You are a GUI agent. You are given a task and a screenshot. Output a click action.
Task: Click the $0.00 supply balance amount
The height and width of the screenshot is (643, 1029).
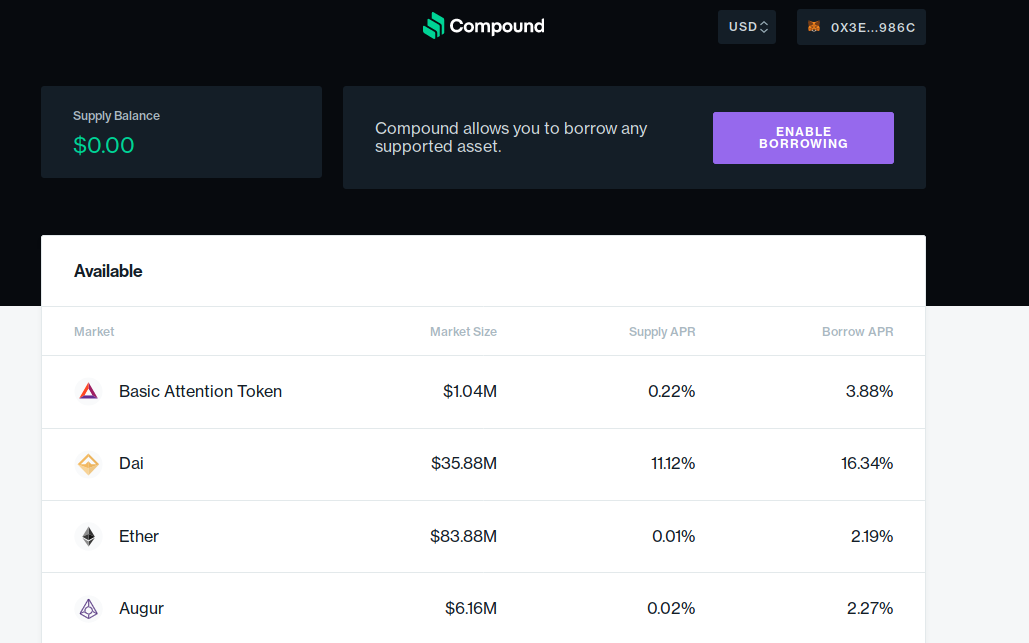[x=104, y=145]
